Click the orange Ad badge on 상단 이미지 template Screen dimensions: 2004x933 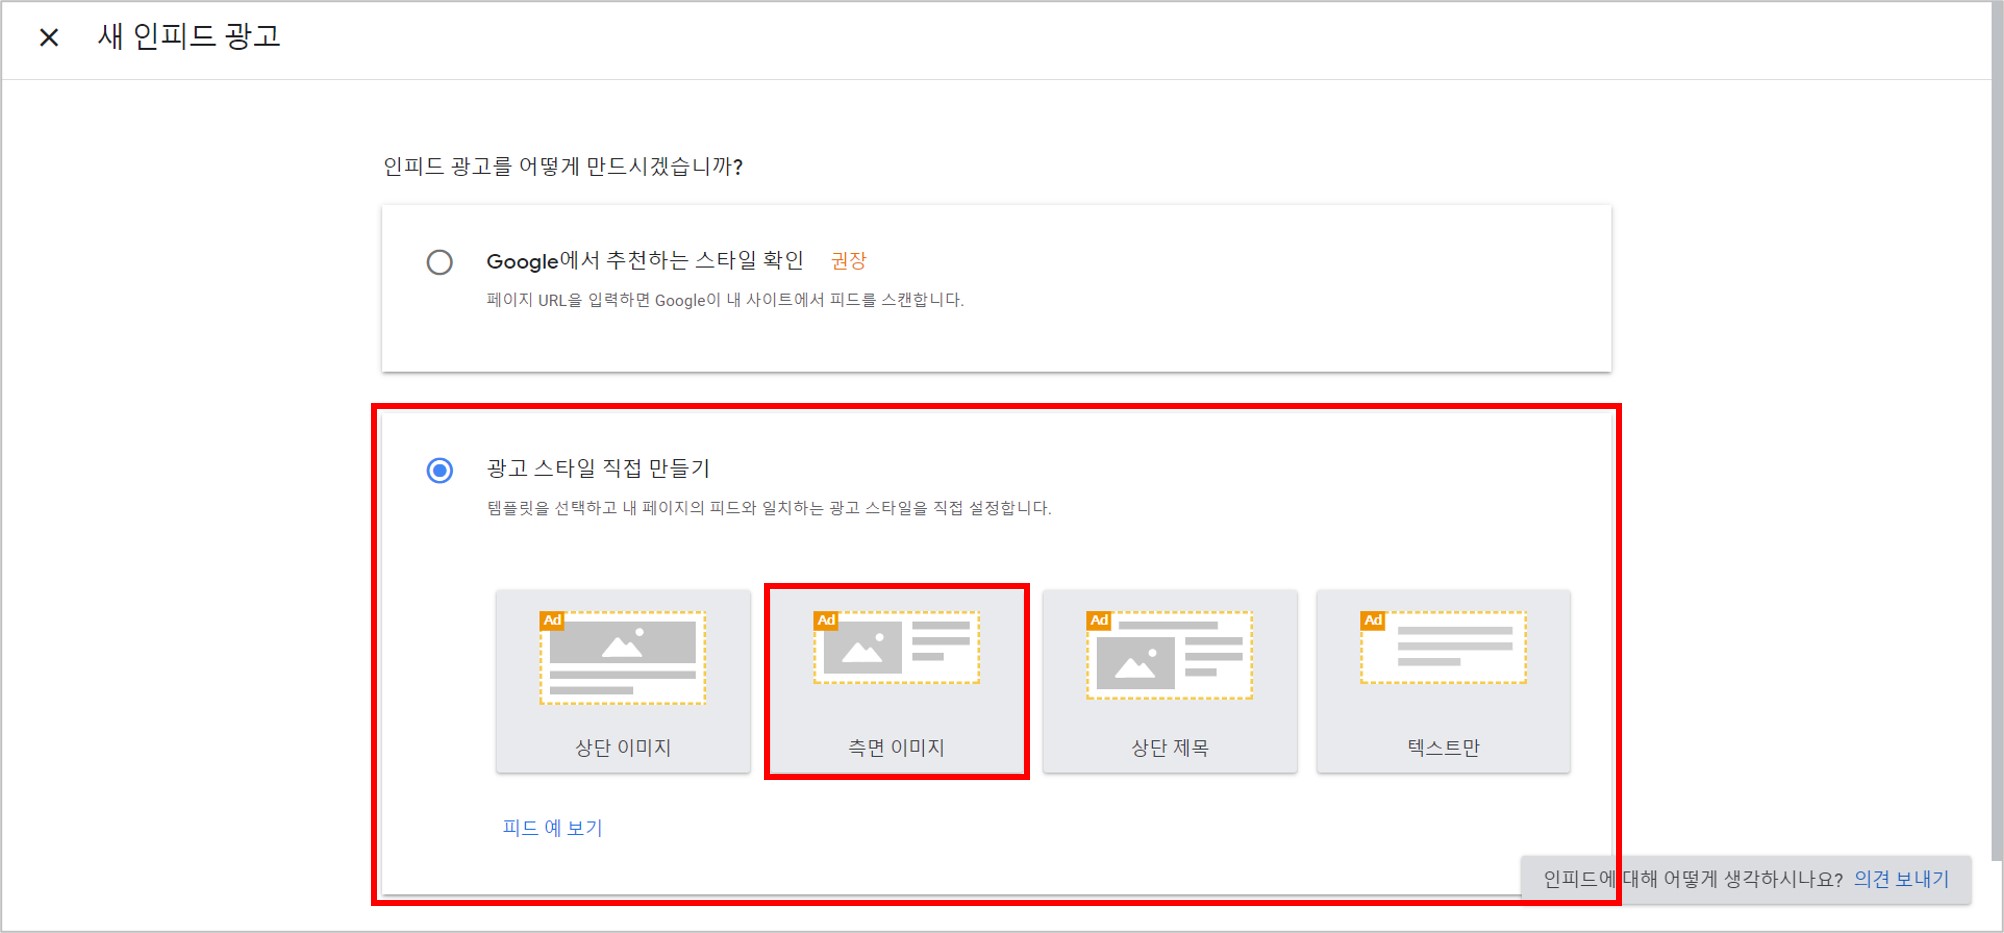point(553,620)
